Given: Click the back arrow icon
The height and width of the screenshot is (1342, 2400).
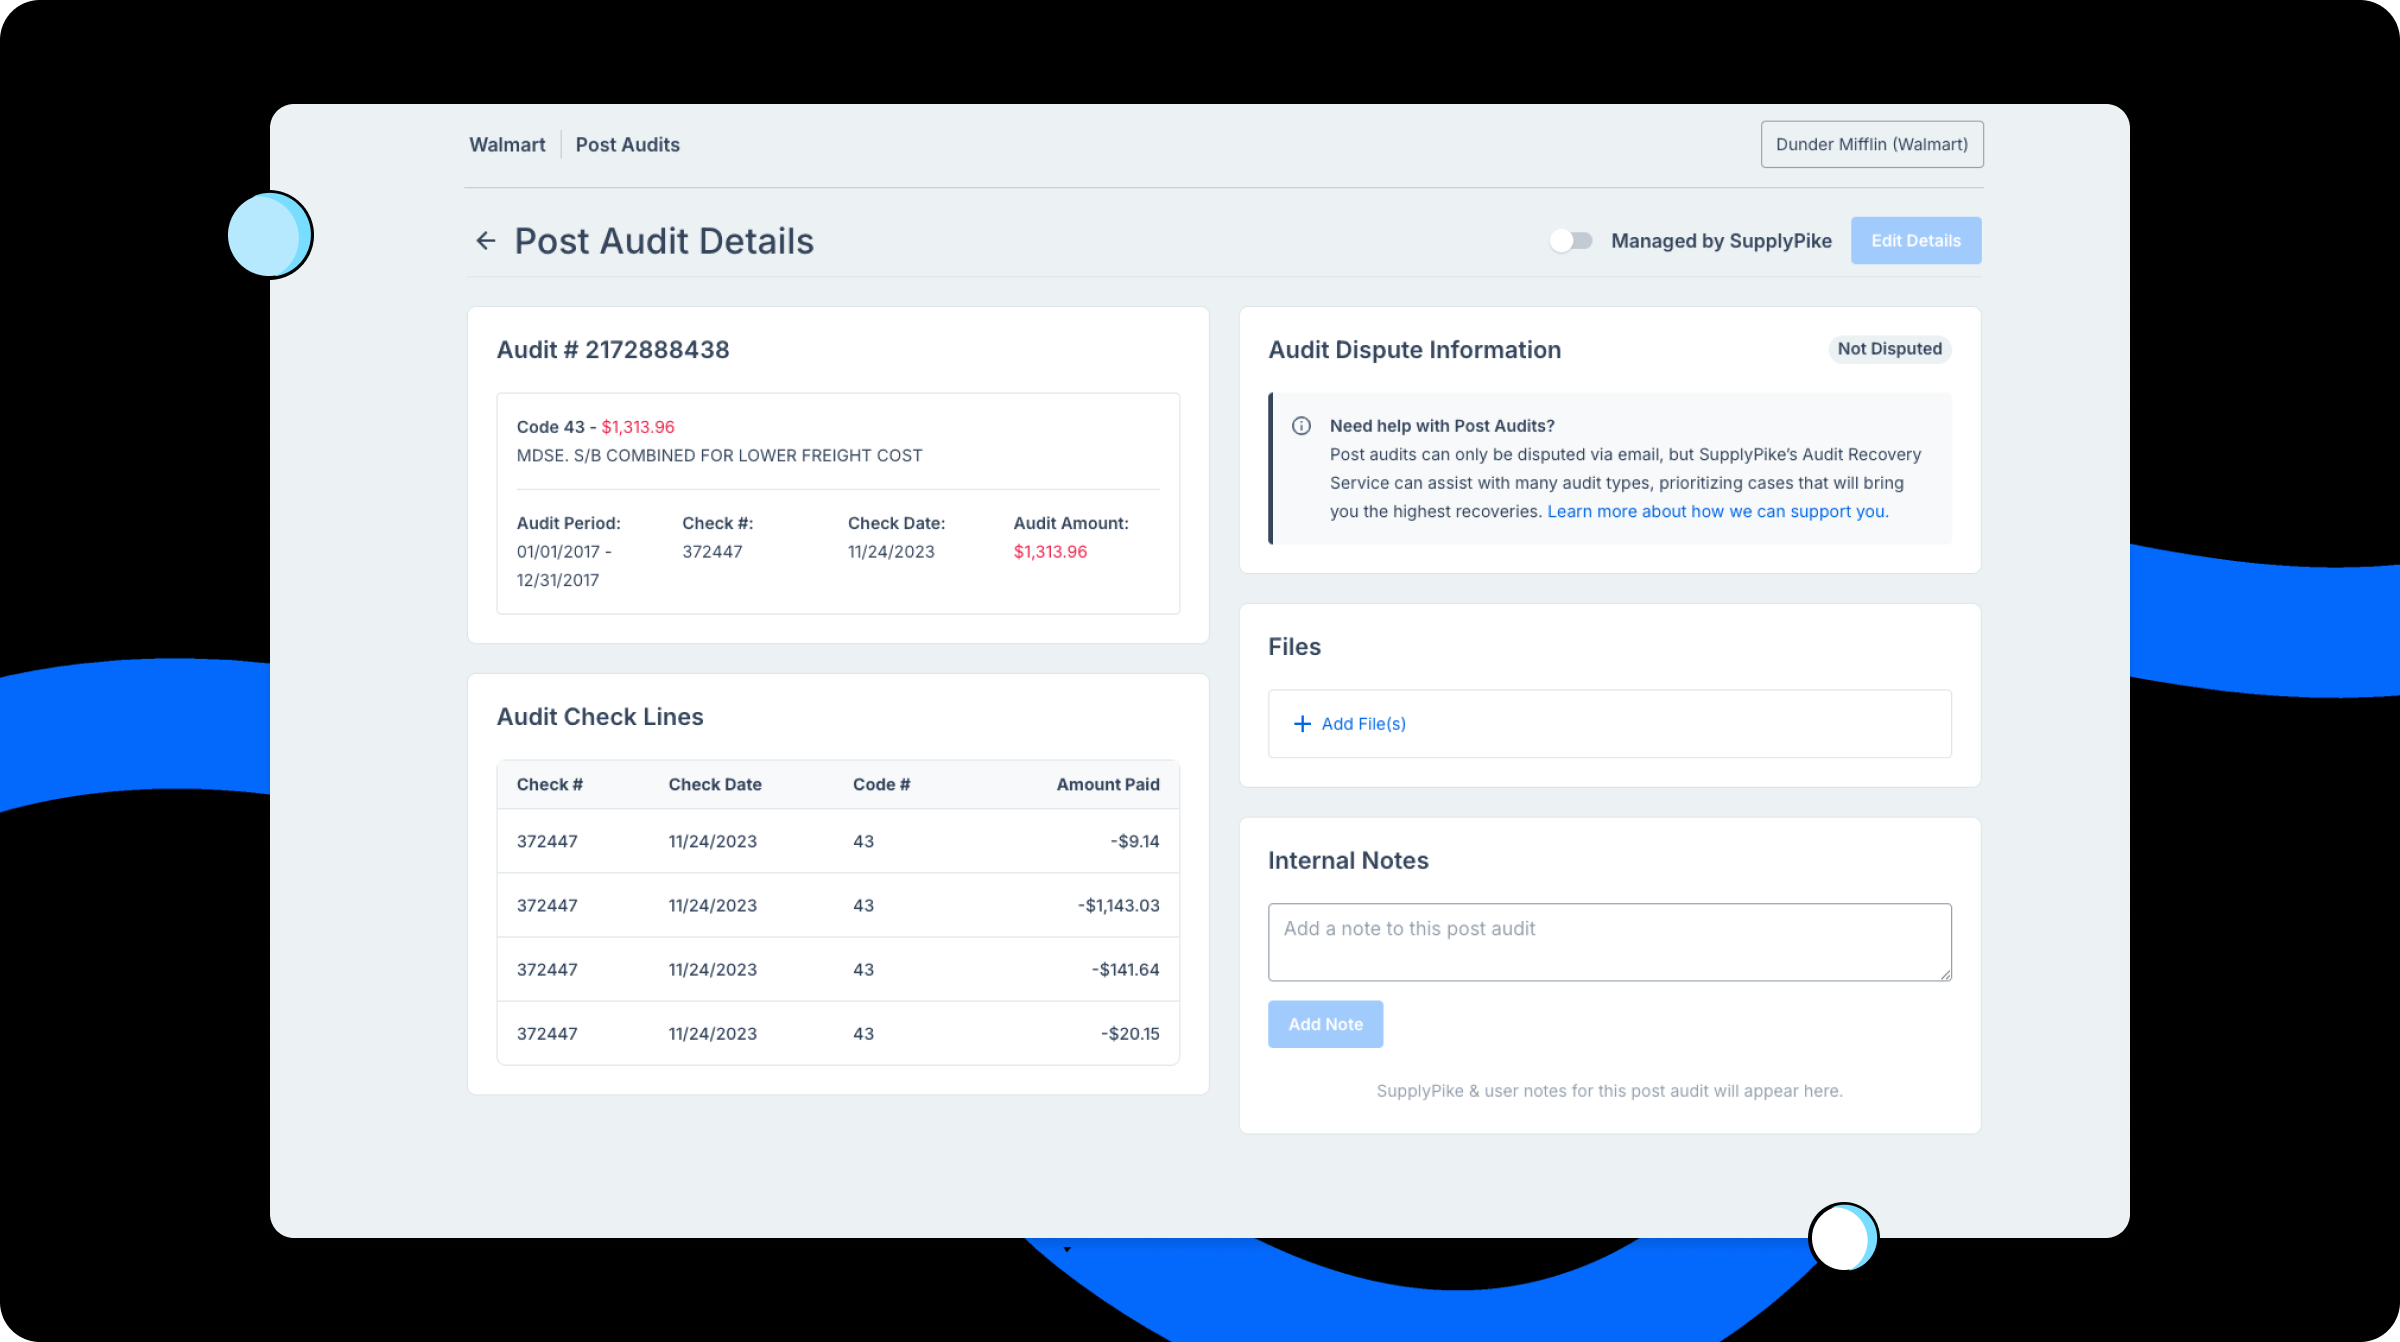Looking at the screenshot, I should point(486,241).
